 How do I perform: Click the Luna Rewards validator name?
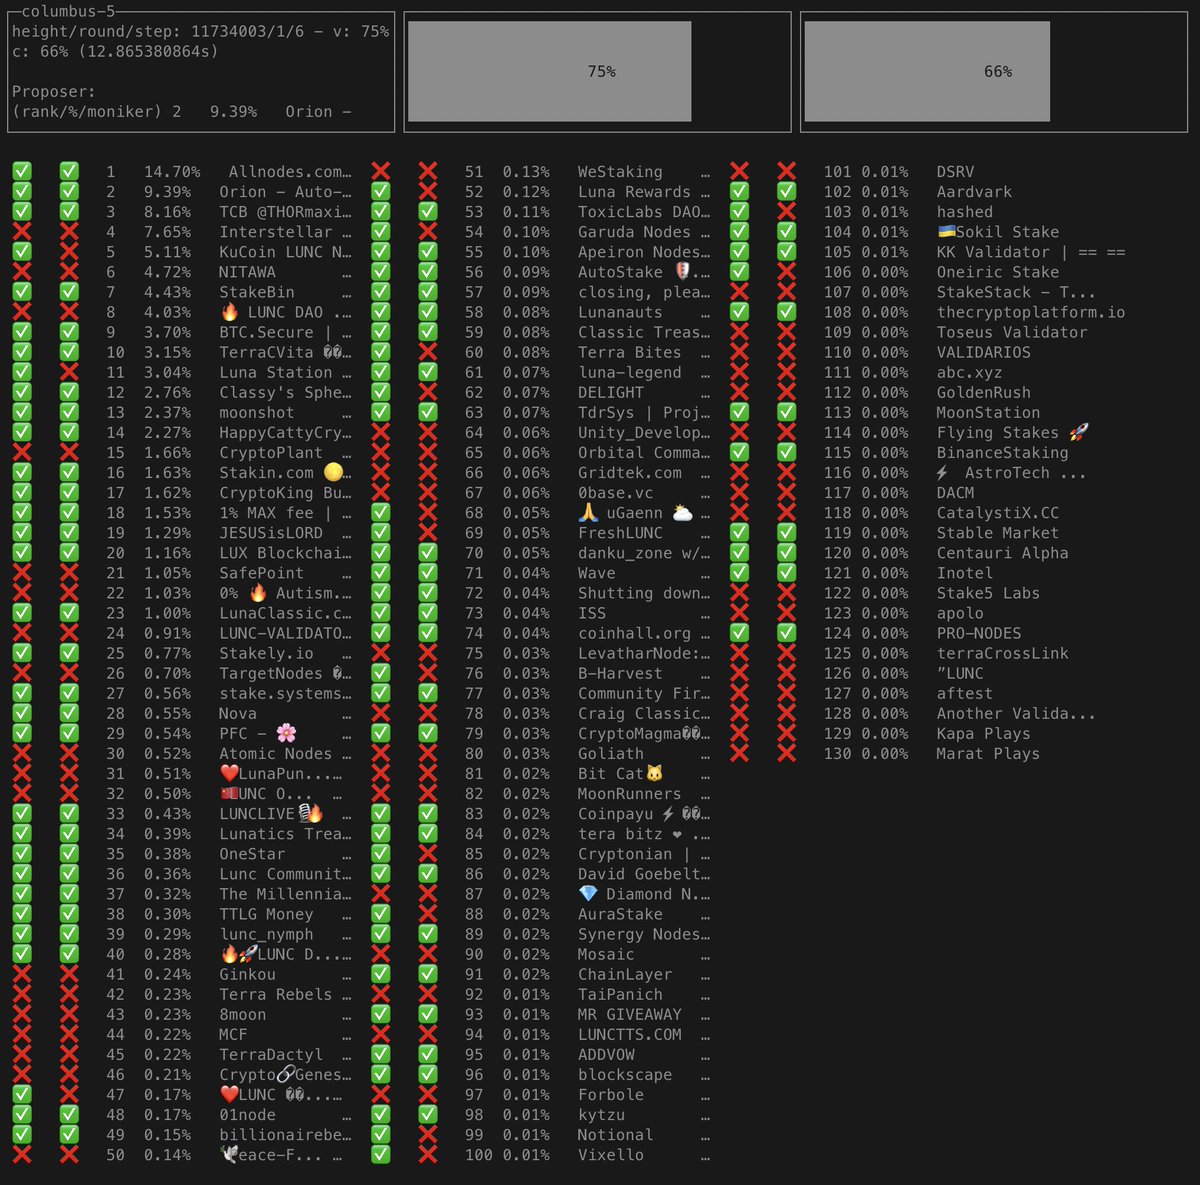[634, 191]
